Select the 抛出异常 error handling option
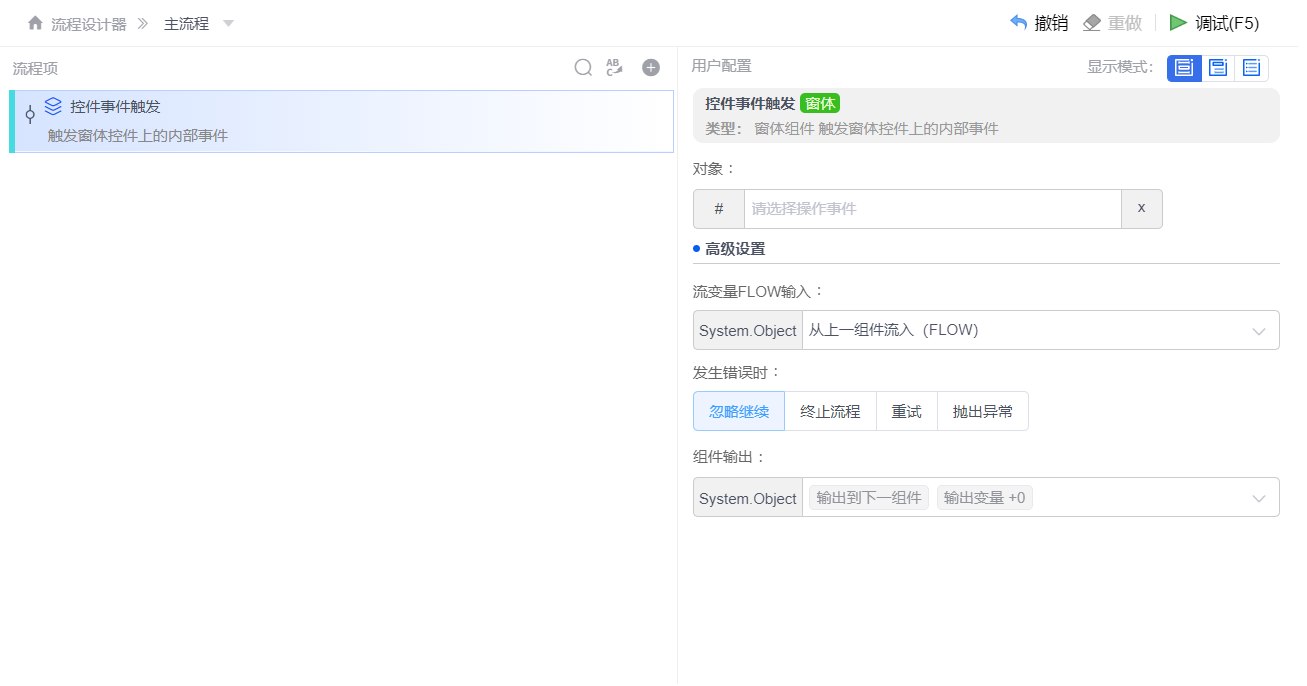This screenshot has height=686, width=1307. pos(982,411)
